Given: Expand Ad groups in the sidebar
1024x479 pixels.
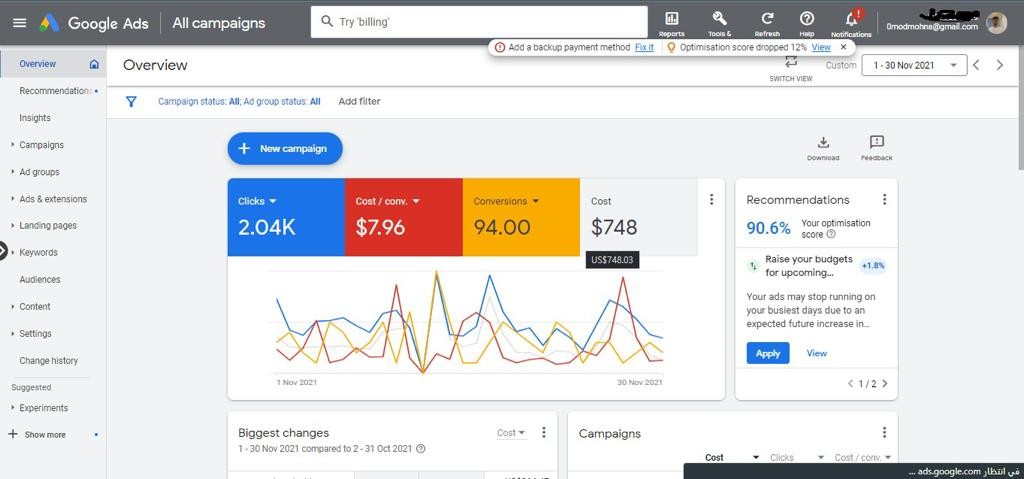Looking at the screenshot, I should 12,171.
